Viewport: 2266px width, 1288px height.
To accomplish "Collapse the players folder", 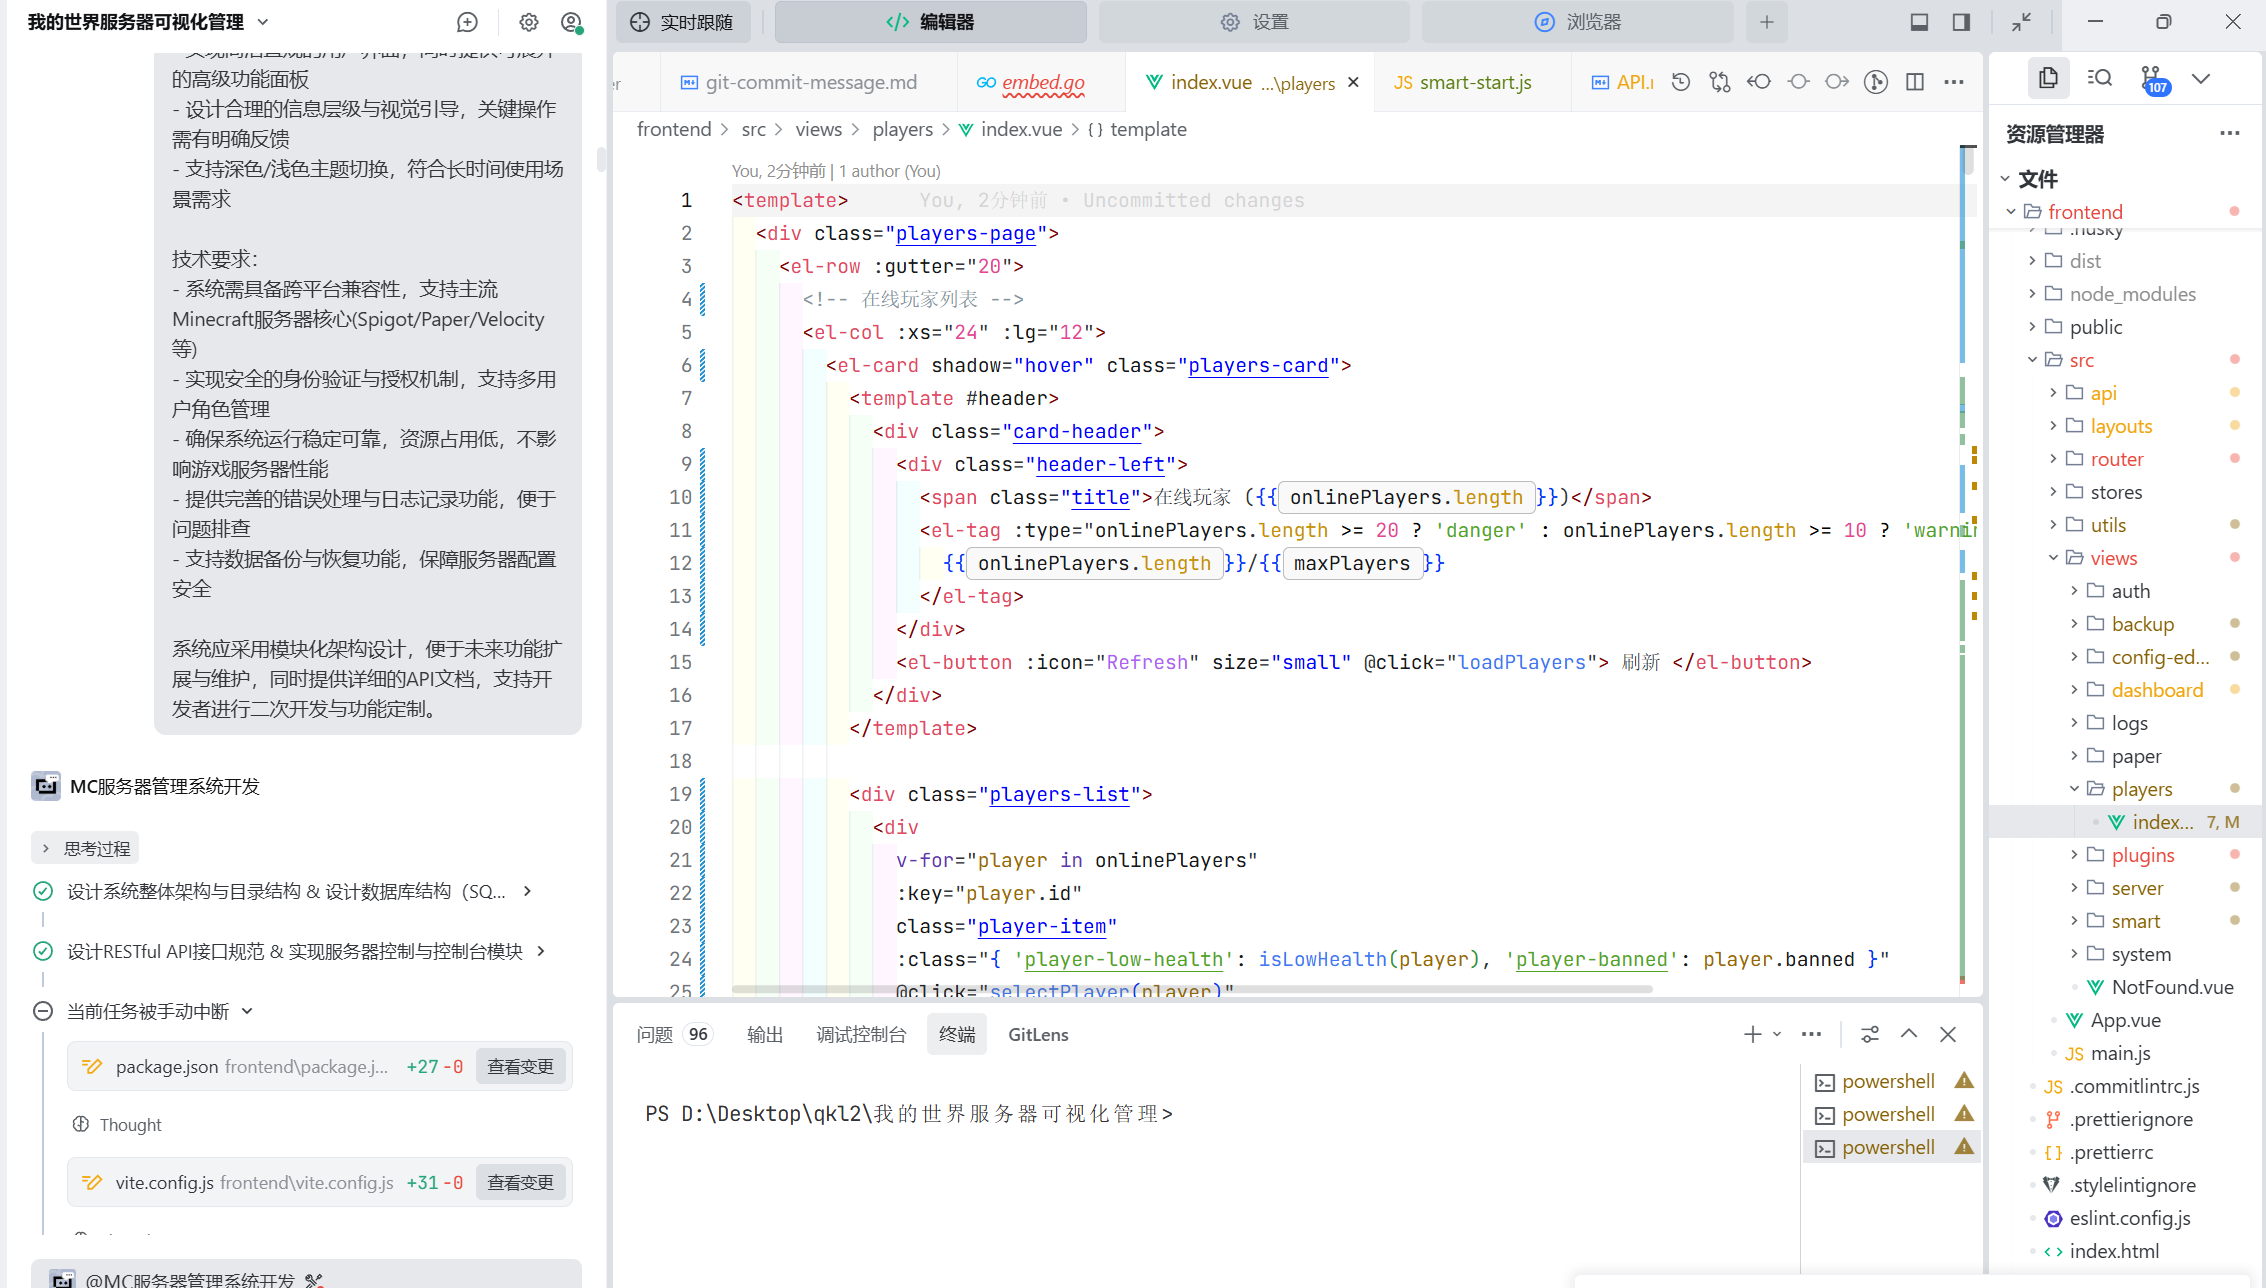I will (2074, 789).
